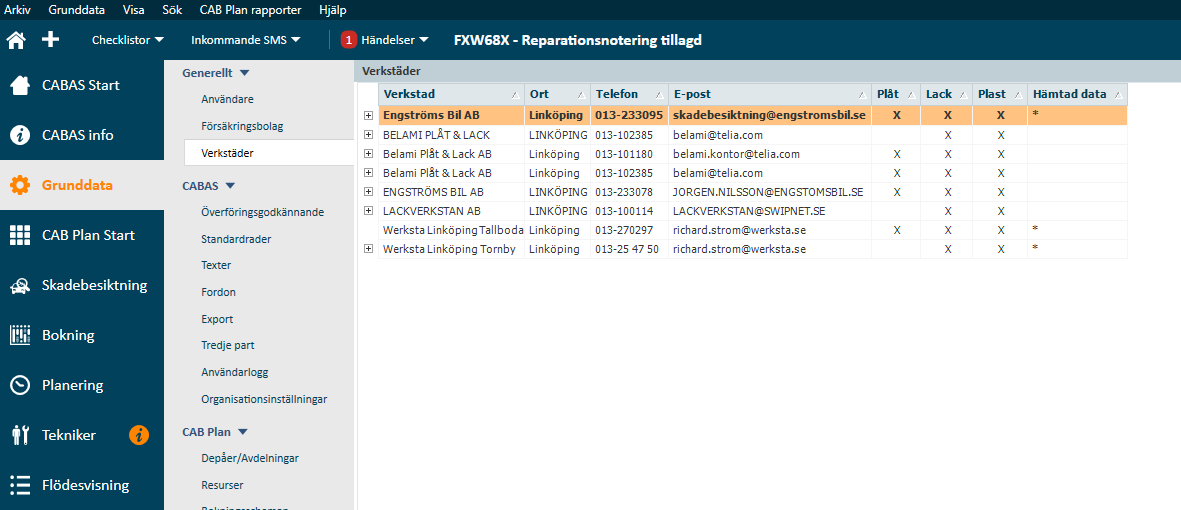This screenshot has width=1181, height=510.
Task: Click the plus icon to add new
Action: (50, 40)
